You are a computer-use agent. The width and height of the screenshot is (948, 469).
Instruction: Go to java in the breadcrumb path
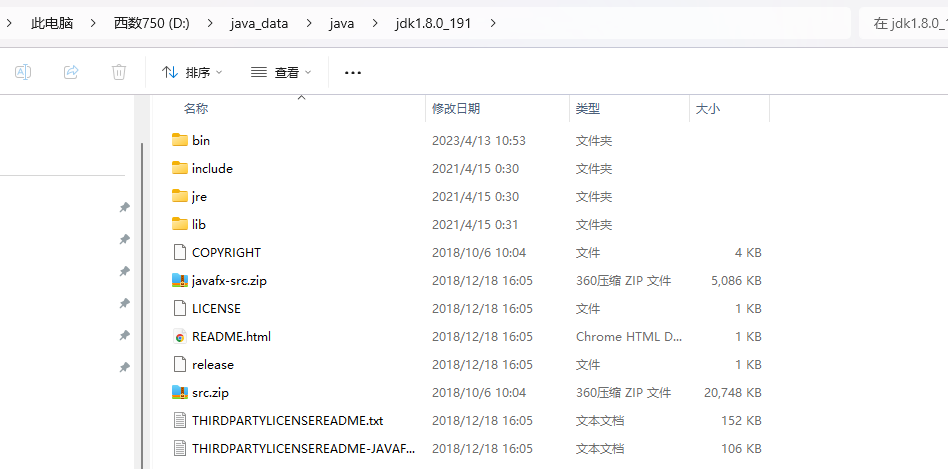[342, 24]
